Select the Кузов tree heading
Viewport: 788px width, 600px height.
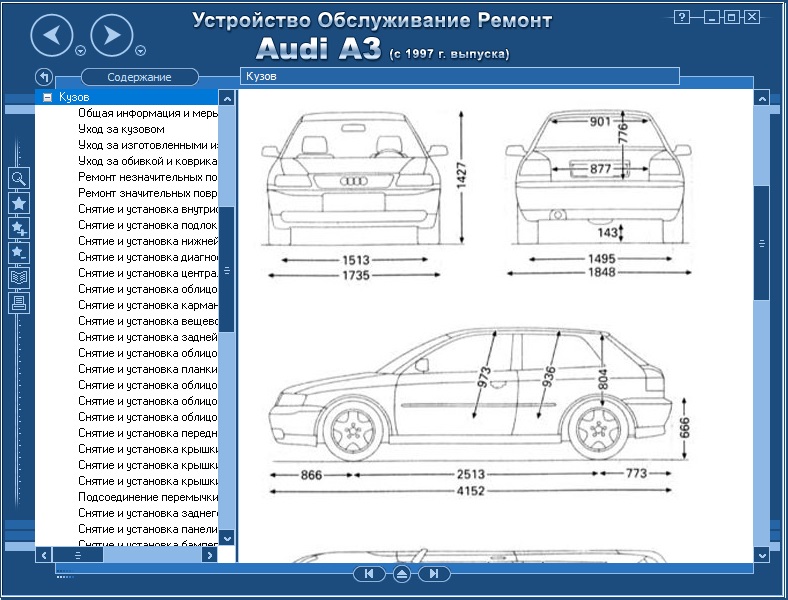tap(74, 97)
